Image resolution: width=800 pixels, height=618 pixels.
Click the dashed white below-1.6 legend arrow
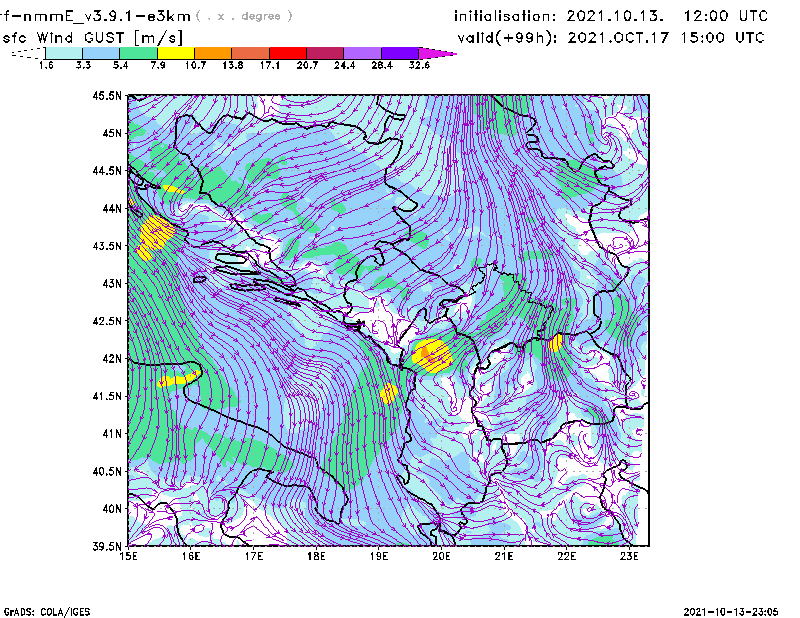(x=28, y=53)
